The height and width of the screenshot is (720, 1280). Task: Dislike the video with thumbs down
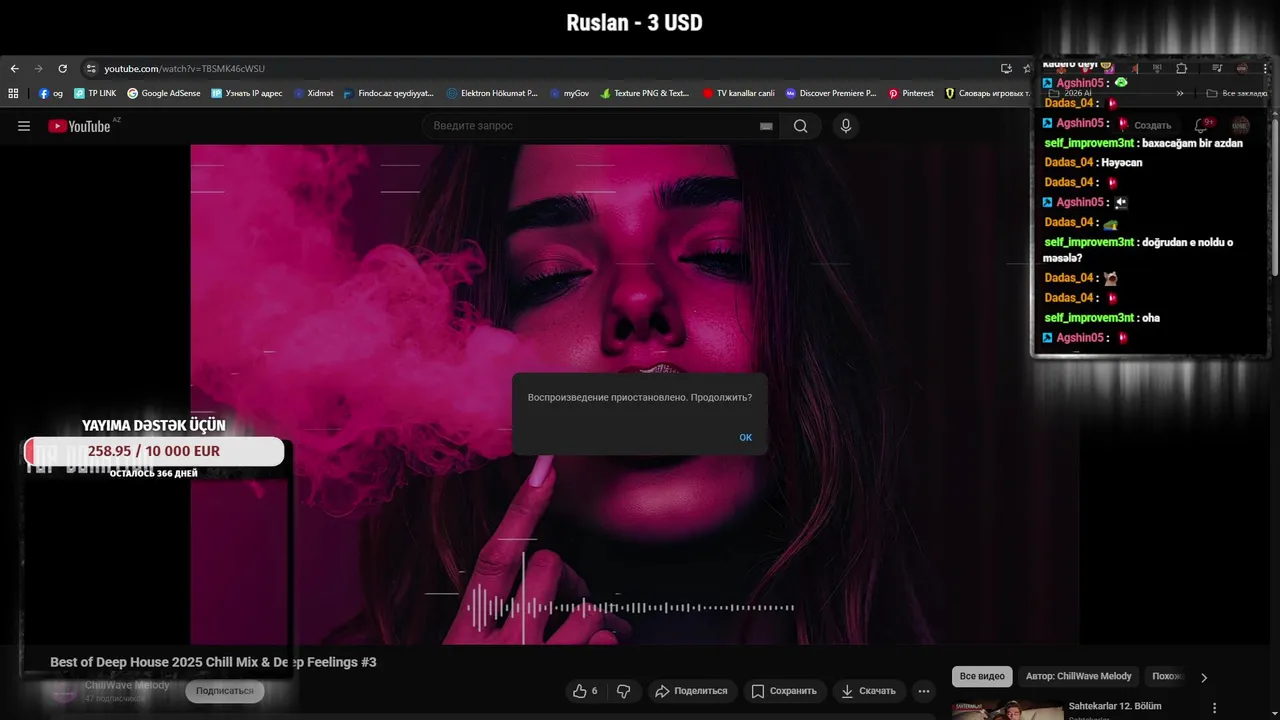[x=623, y=691]
